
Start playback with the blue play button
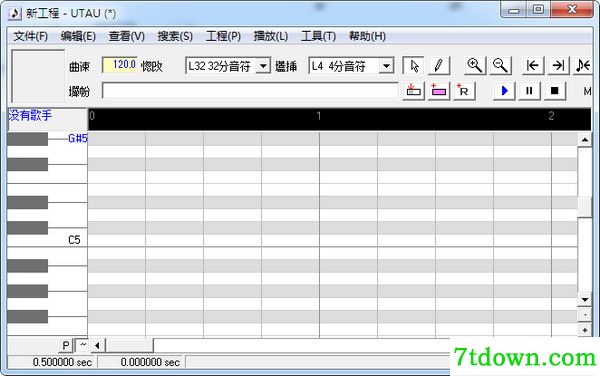coord(504,91)
